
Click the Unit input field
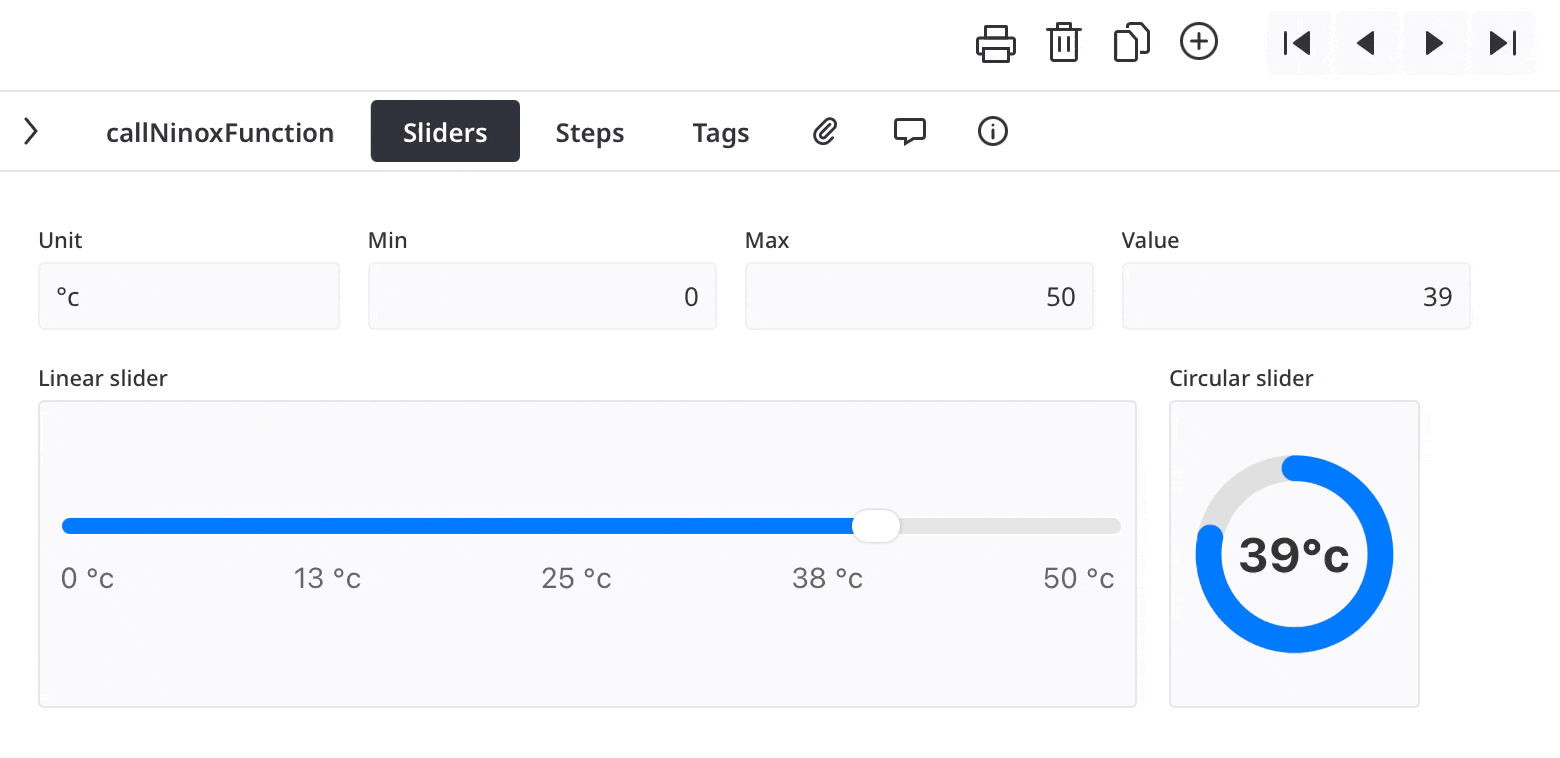click(x=189, y=296)
